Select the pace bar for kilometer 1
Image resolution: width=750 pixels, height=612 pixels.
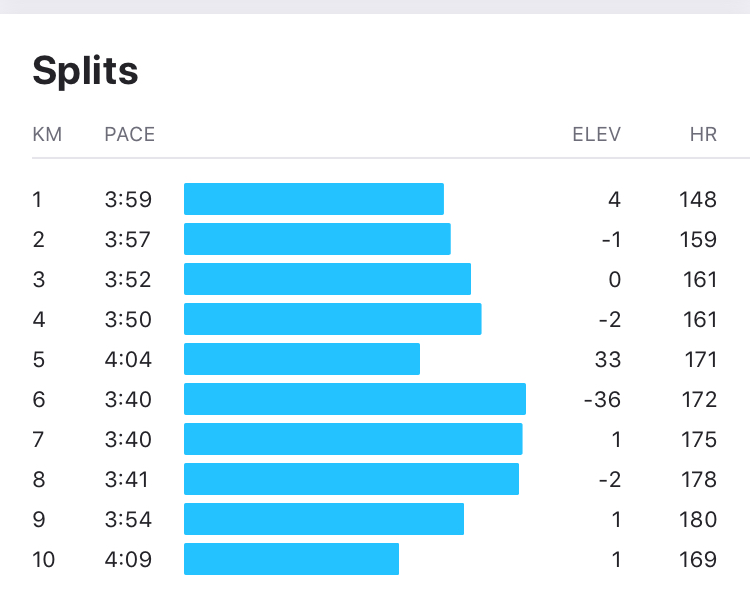(314, 199)
